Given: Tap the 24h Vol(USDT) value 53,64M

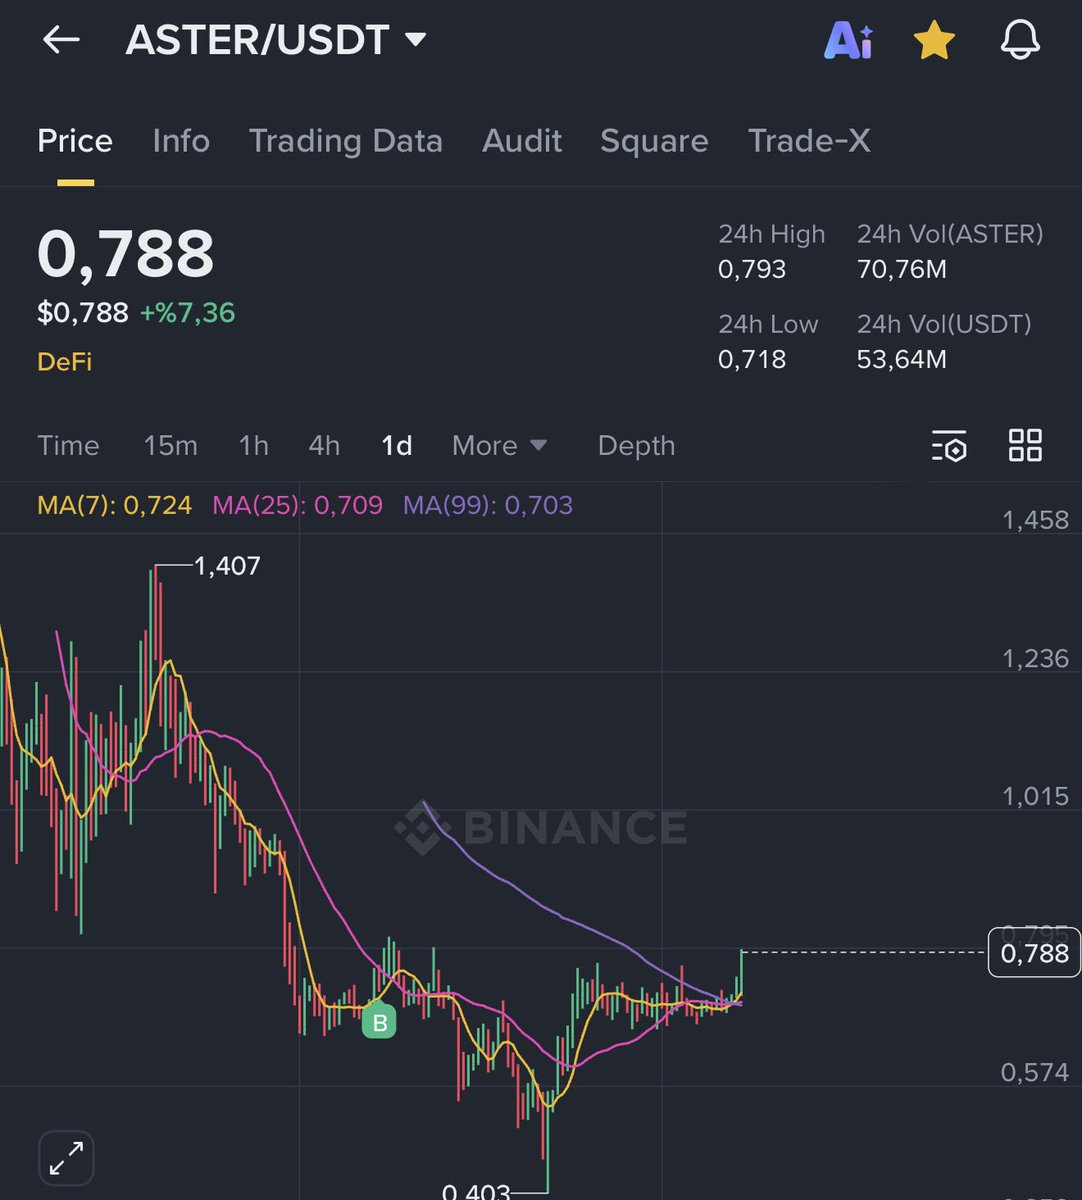Looking at the screenshot, I should pyautogui.click(x=902, y=359).
